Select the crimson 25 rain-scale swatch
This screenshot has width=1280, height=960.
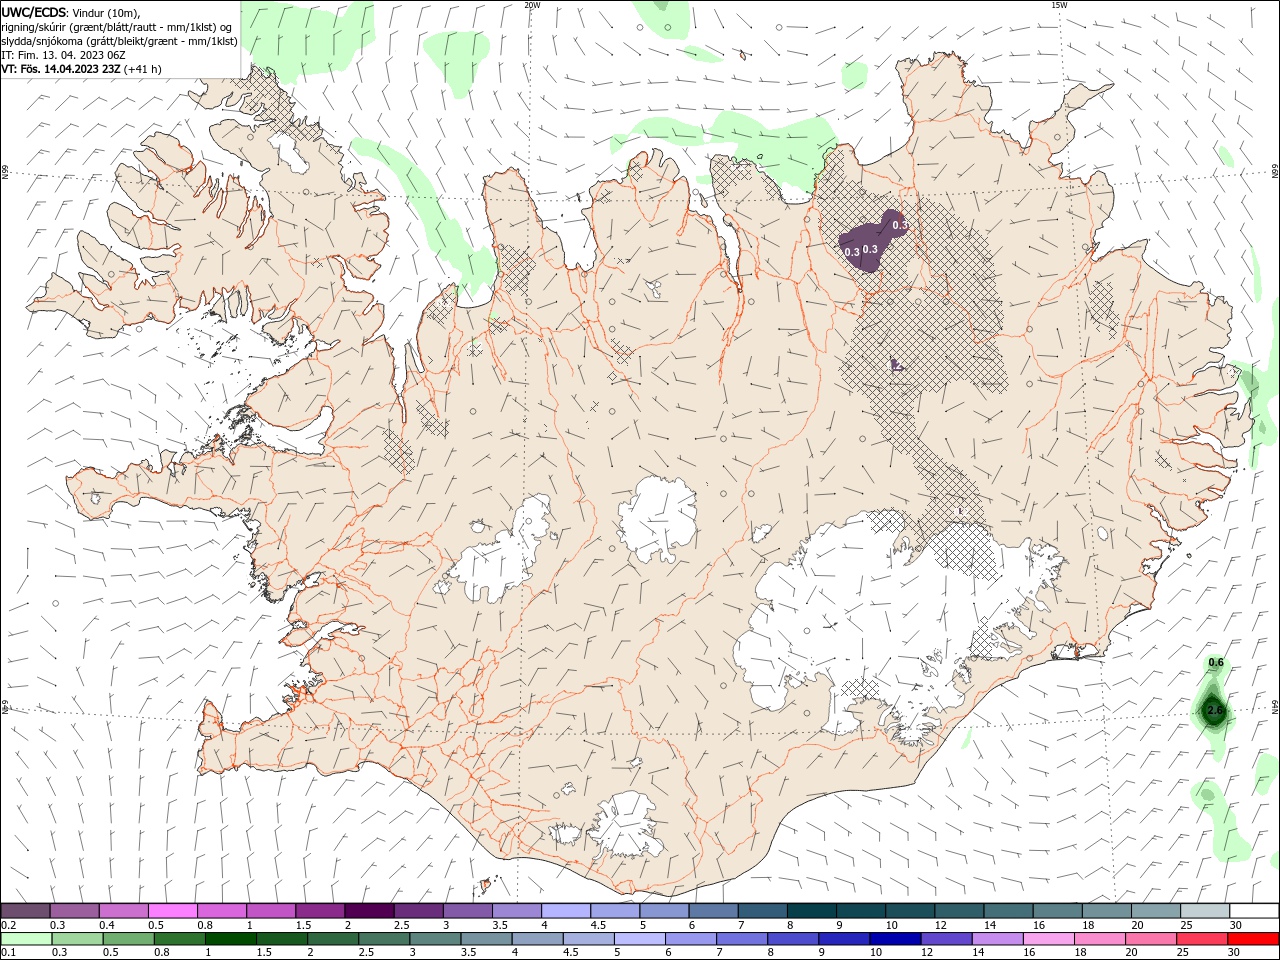pos(1201,939)
